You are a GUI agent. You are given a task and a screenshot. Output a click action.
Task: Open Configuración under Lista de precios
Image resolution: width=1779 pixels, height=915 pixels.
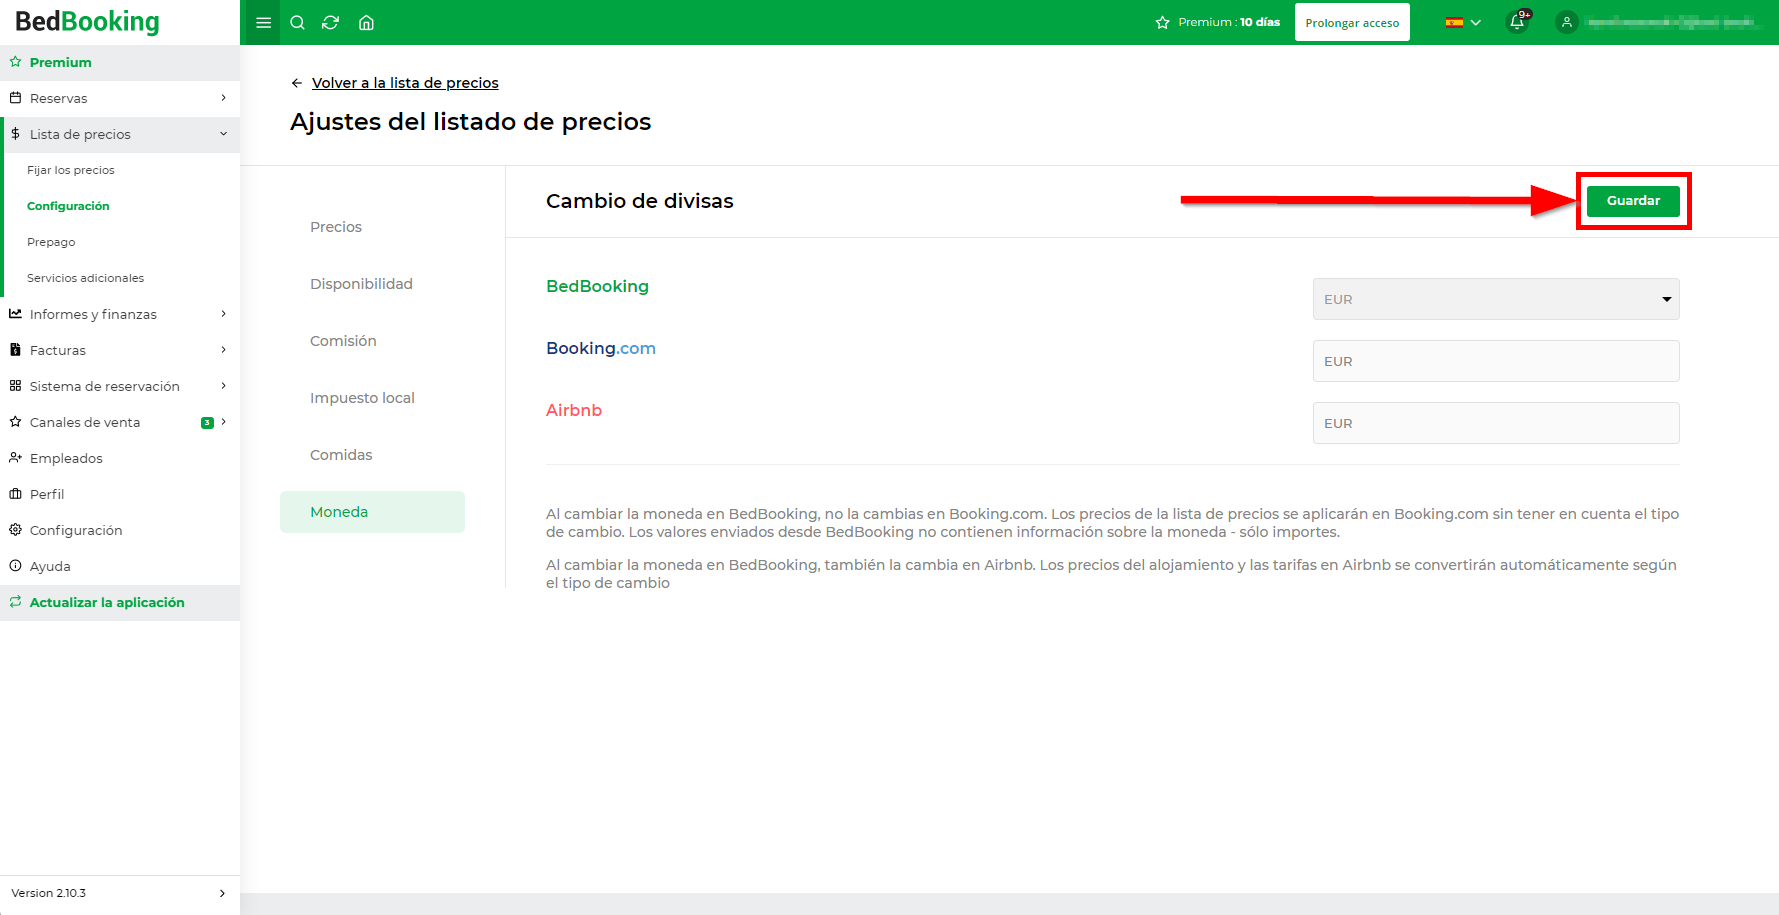(x=68, y=206)
